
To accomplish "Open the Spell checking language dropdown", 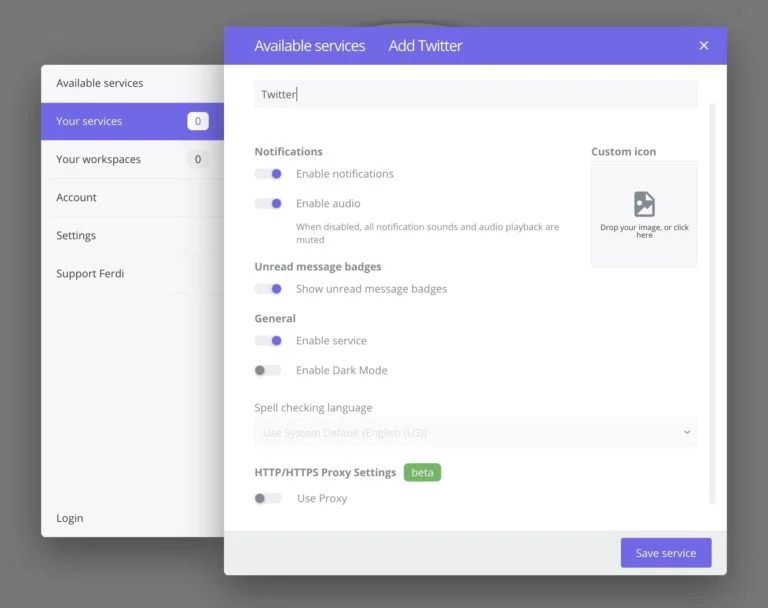I will click(x=476, y=433).
